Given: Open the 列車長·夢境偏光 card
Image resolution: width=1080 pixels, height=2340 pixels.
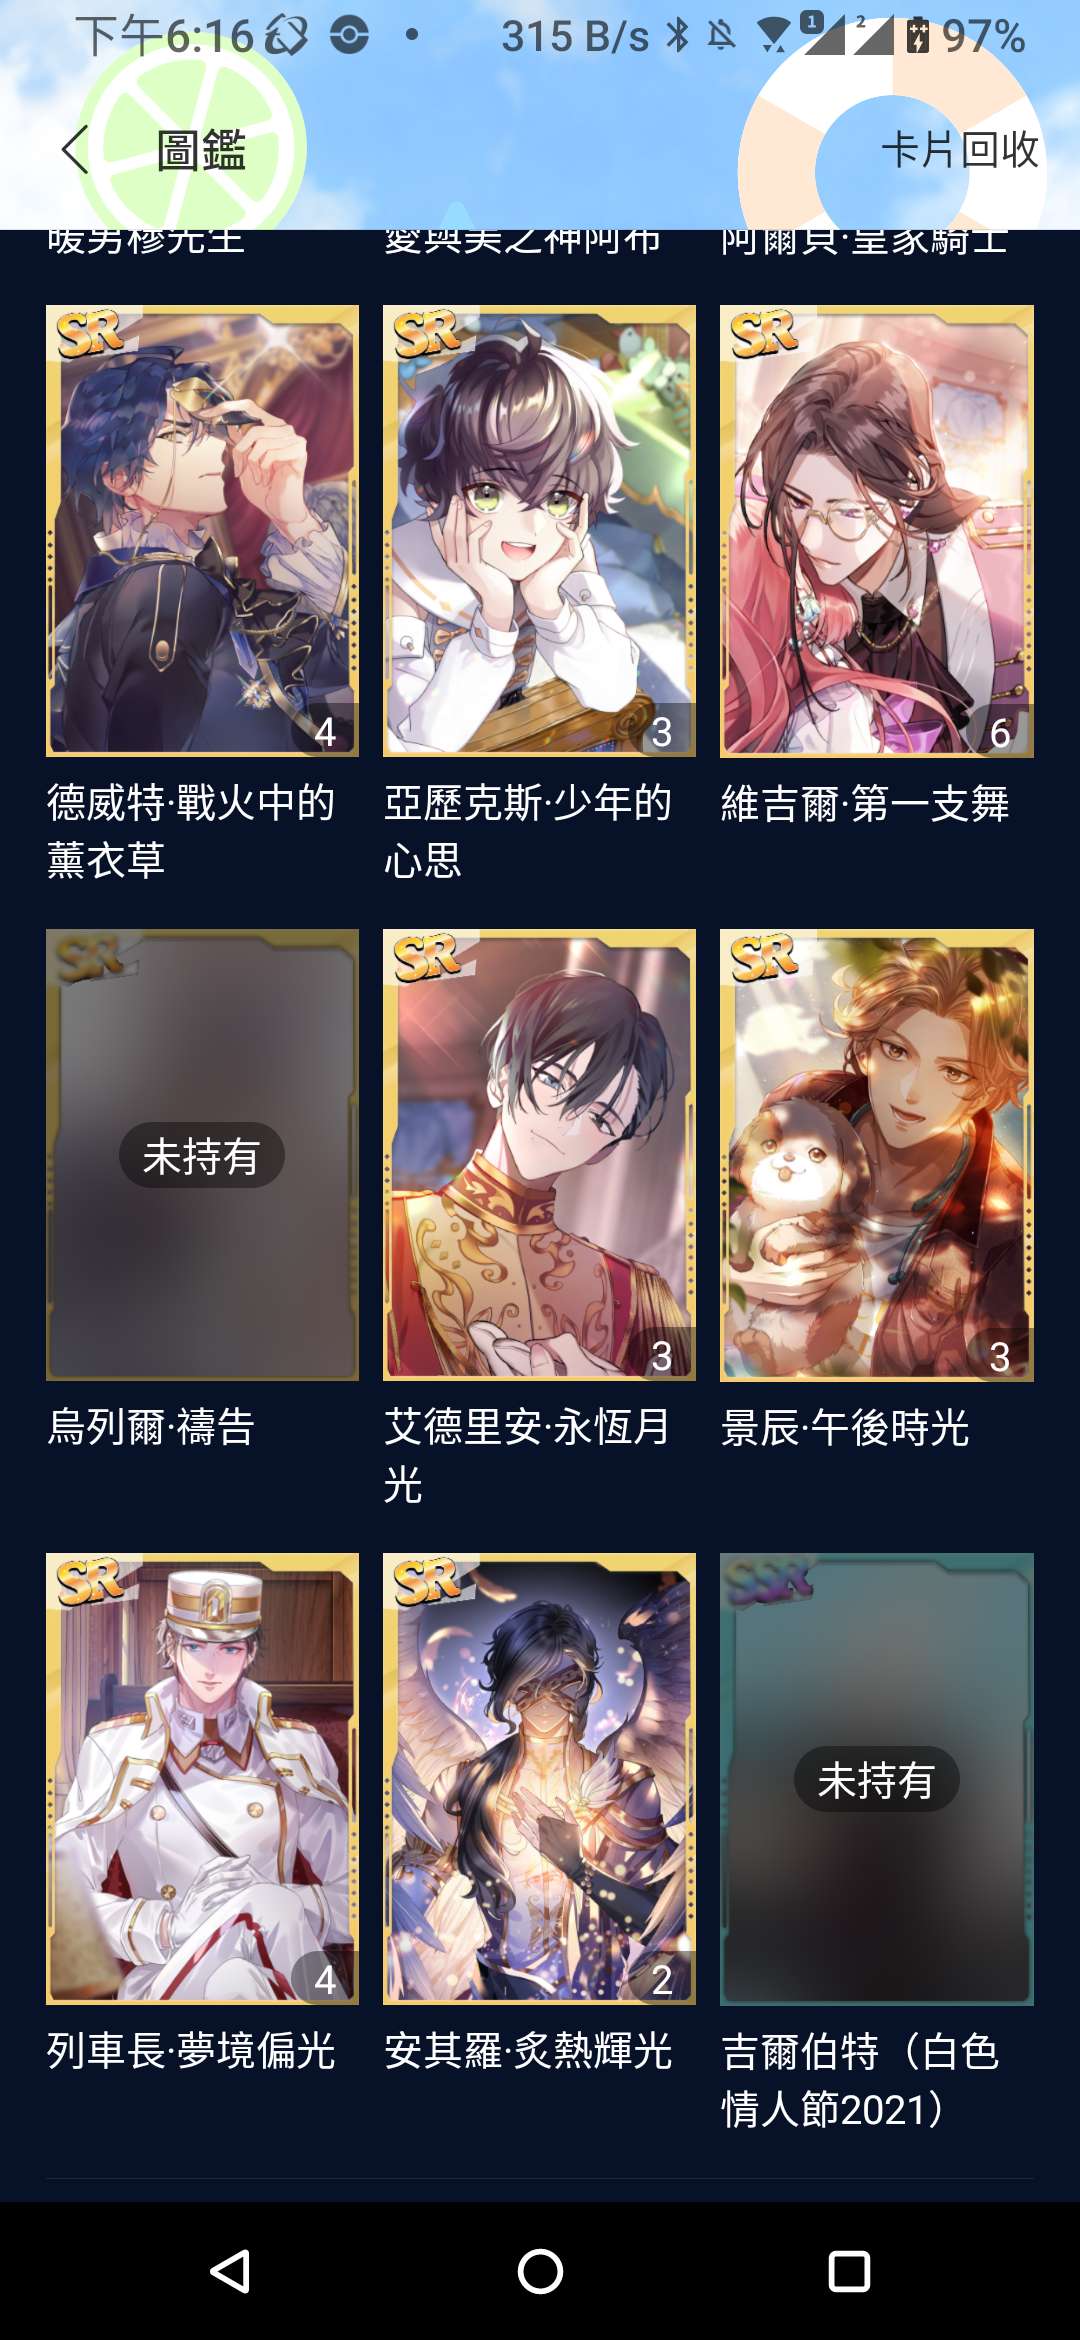Looking at the screenshot, I should pos(202,1779).
